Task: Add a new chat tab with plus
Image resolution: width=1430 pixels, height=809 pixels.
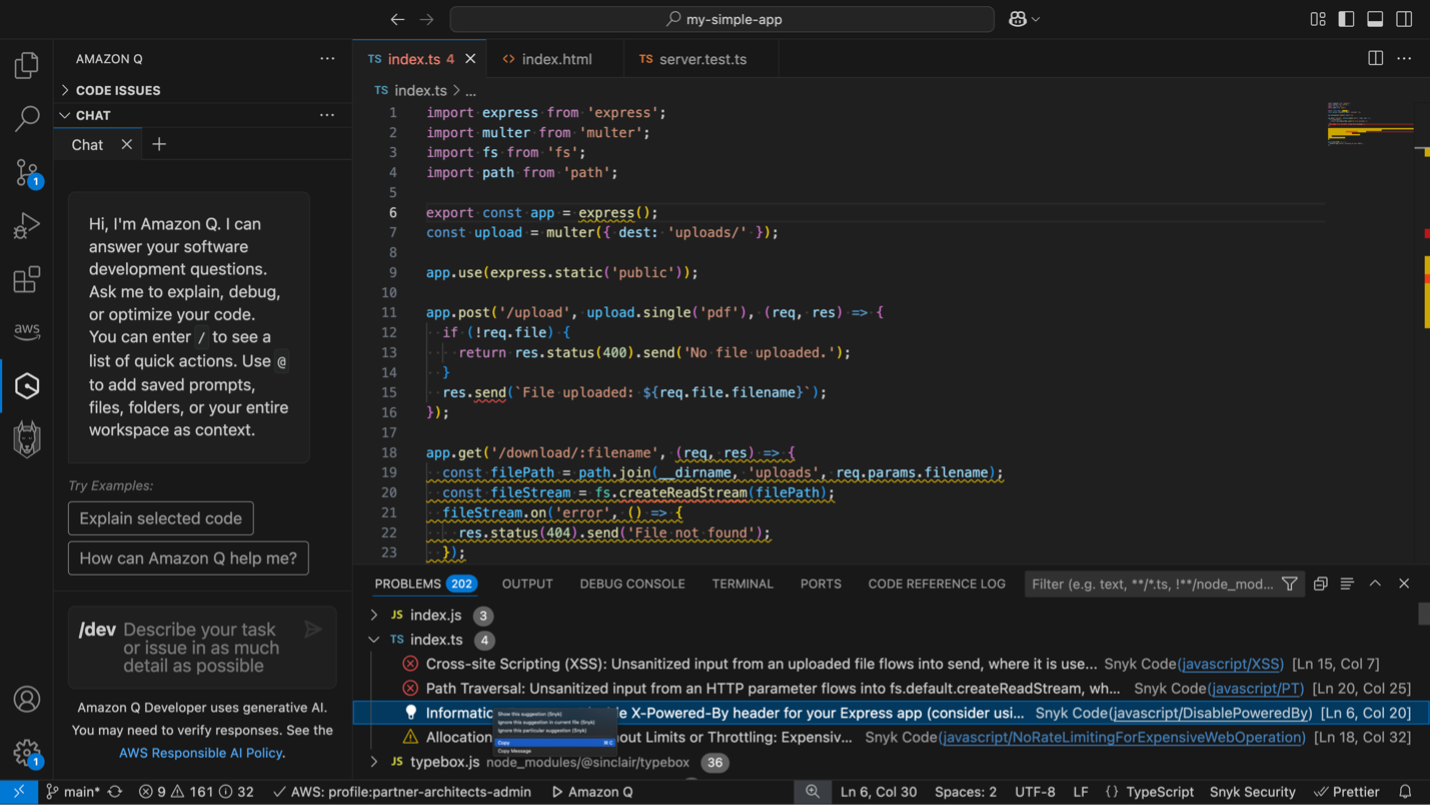Action: [x=159, y=144]
